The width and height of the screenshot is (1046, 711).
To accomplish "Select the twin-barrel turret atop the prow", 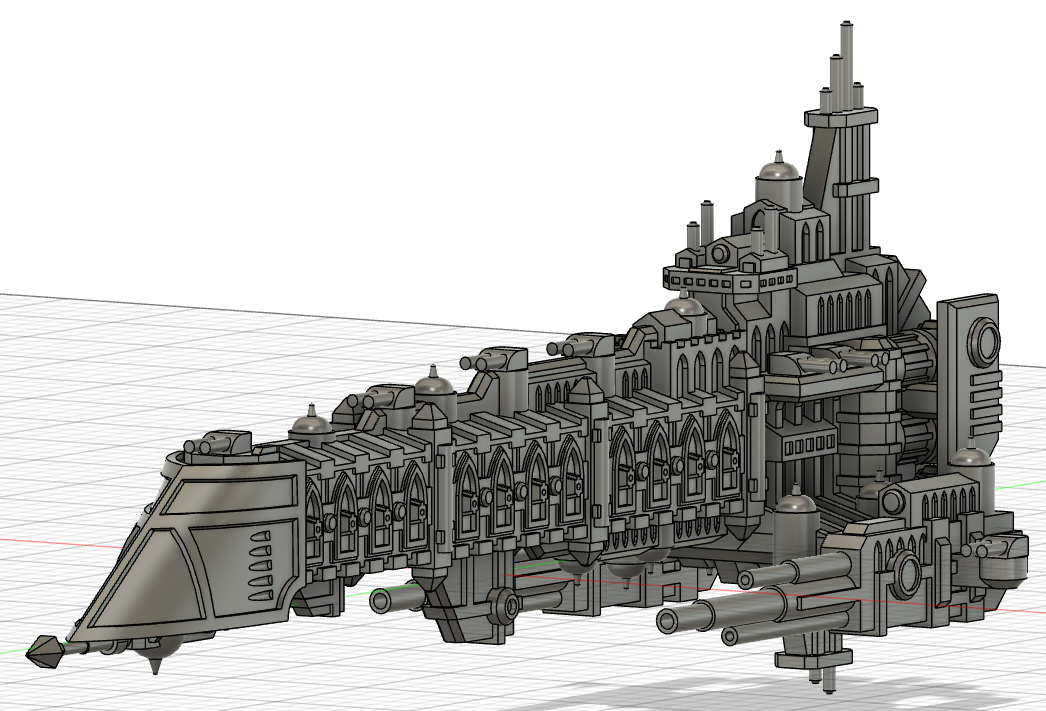I will [217, 442].
